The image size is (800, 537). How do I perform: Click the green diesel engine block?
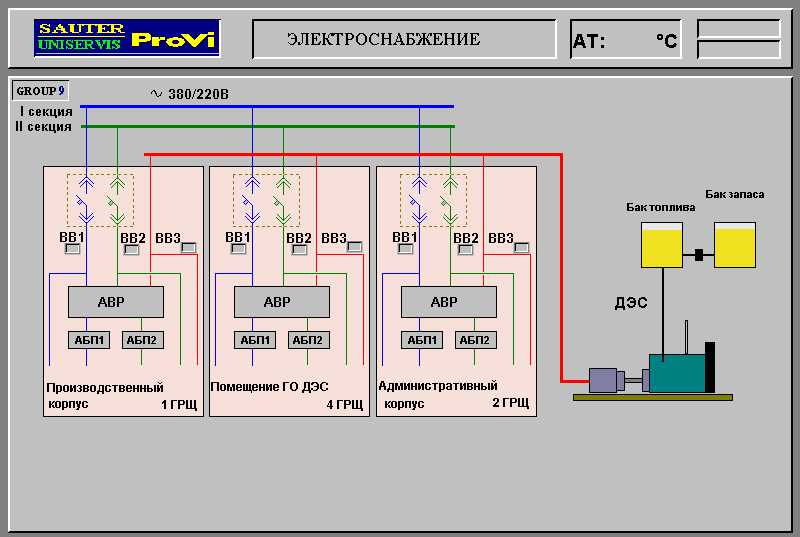(x=678, y=373)
